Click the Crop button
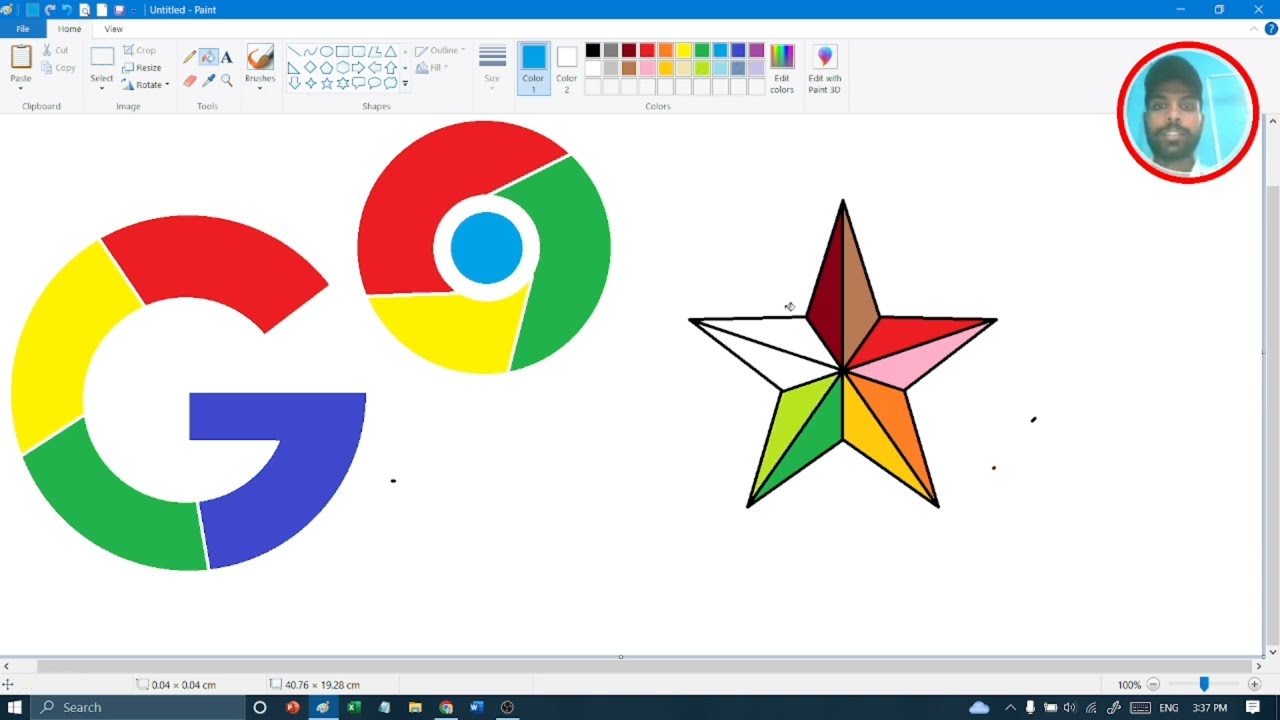Viewport: 1280px width, 720px height. click(140, 50)
